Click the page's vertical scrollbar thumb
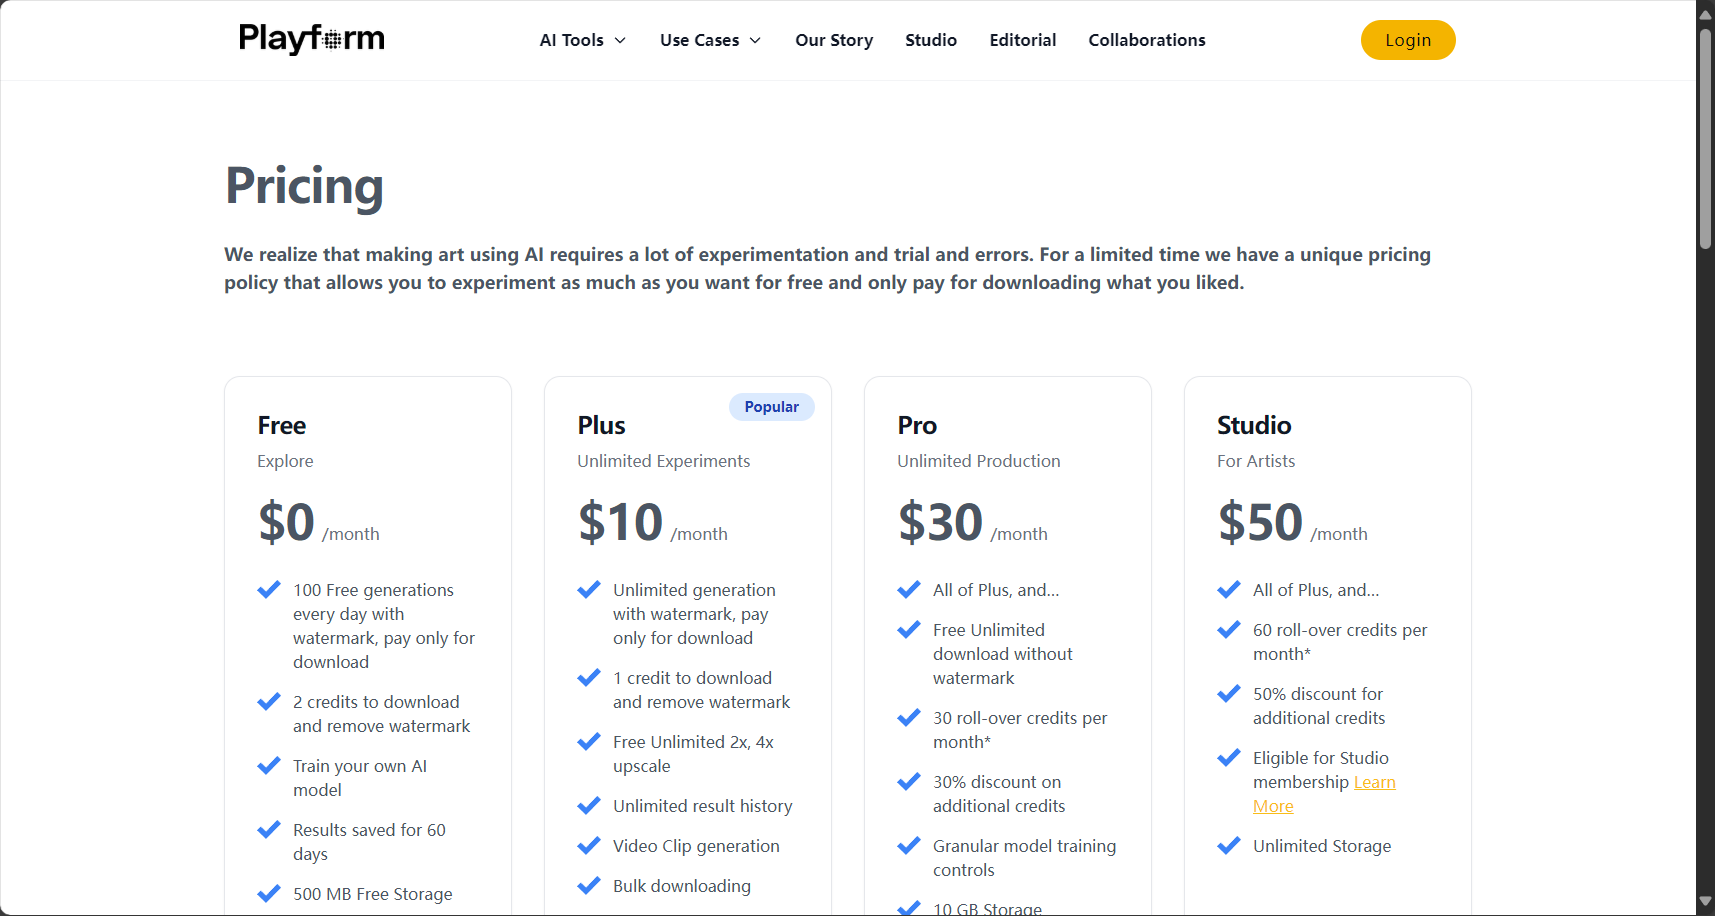This screenshot has width=1715, height=916. coord(1705,138)
